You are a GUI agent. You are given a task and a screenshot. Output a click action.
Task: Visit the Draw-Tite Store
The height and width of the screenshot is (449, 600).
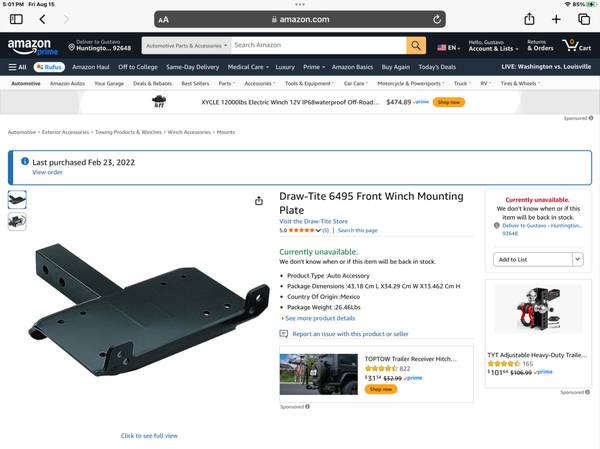click(x=313, y=221)
